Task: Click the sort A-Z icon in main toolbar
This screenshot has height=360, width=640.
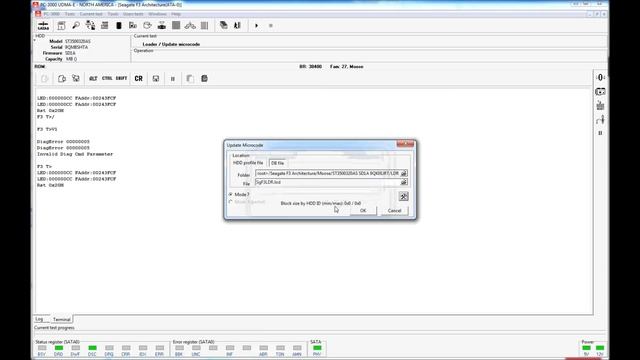Action: tap(237, 25)
